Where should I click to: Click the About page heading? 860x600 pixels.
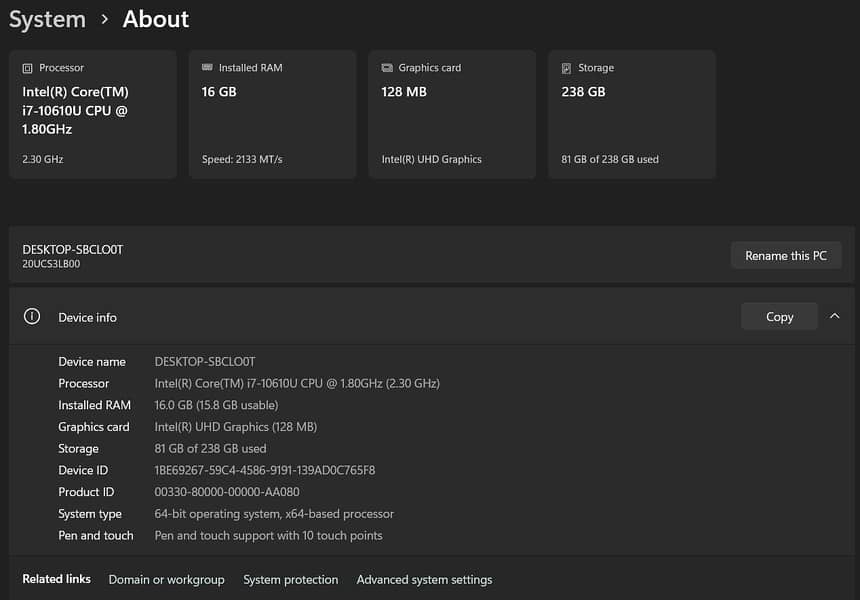pos(156,19)
